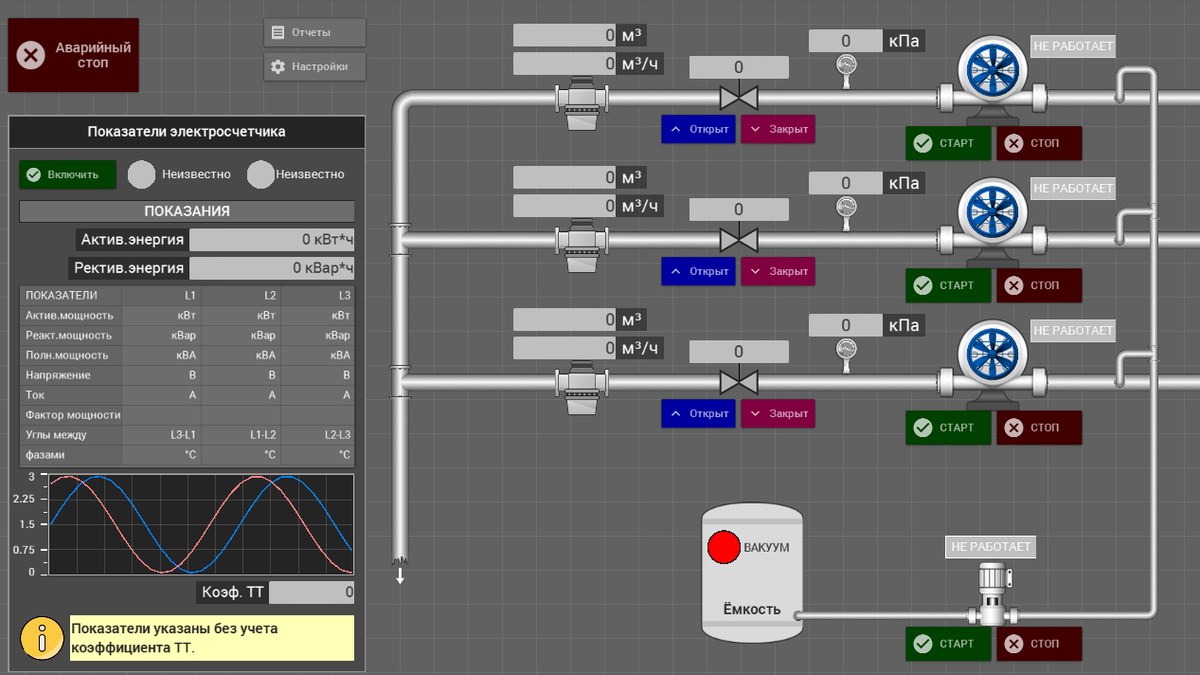Image resolution: width=1200 pixels, height=675 pixels.
Task: Click the red ВАКУУМ indicator lamp
Action: tap(723, 548)
